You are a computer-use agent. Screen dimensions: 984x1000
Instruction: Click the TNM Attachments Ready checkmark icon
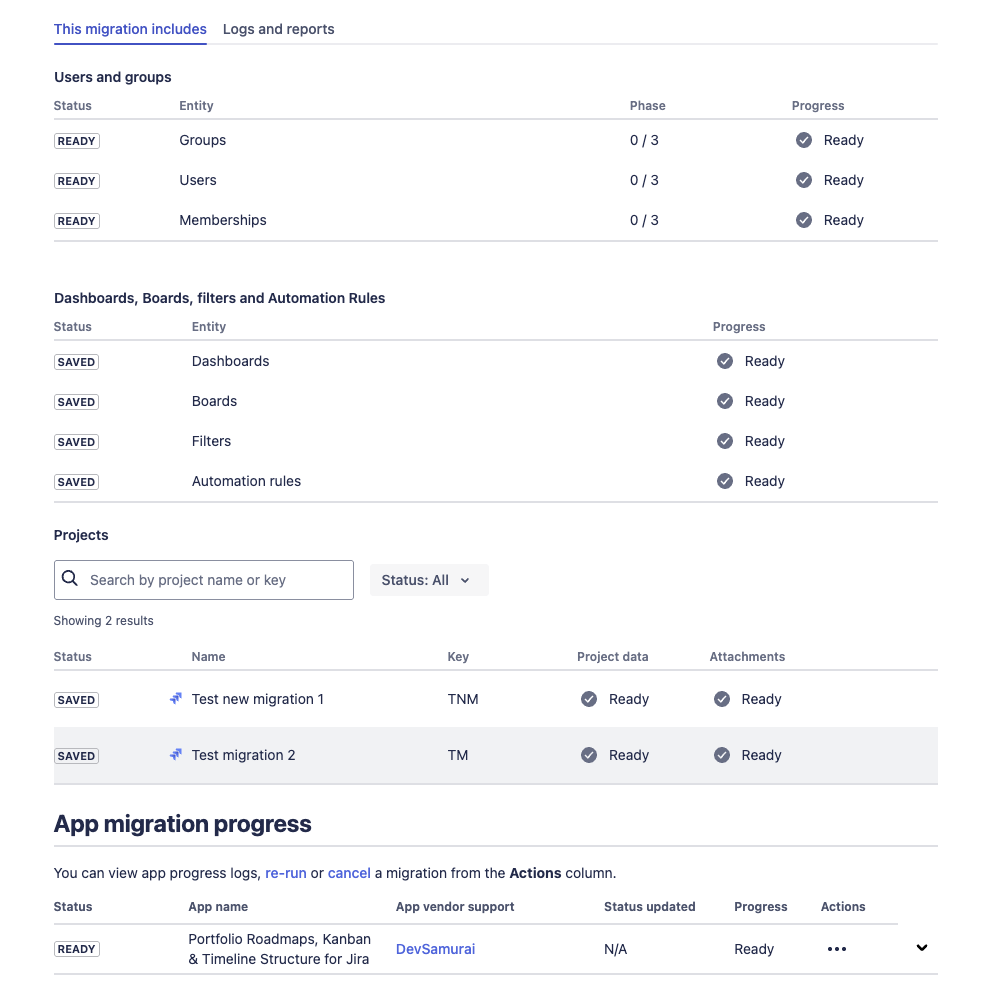(721, 699)
